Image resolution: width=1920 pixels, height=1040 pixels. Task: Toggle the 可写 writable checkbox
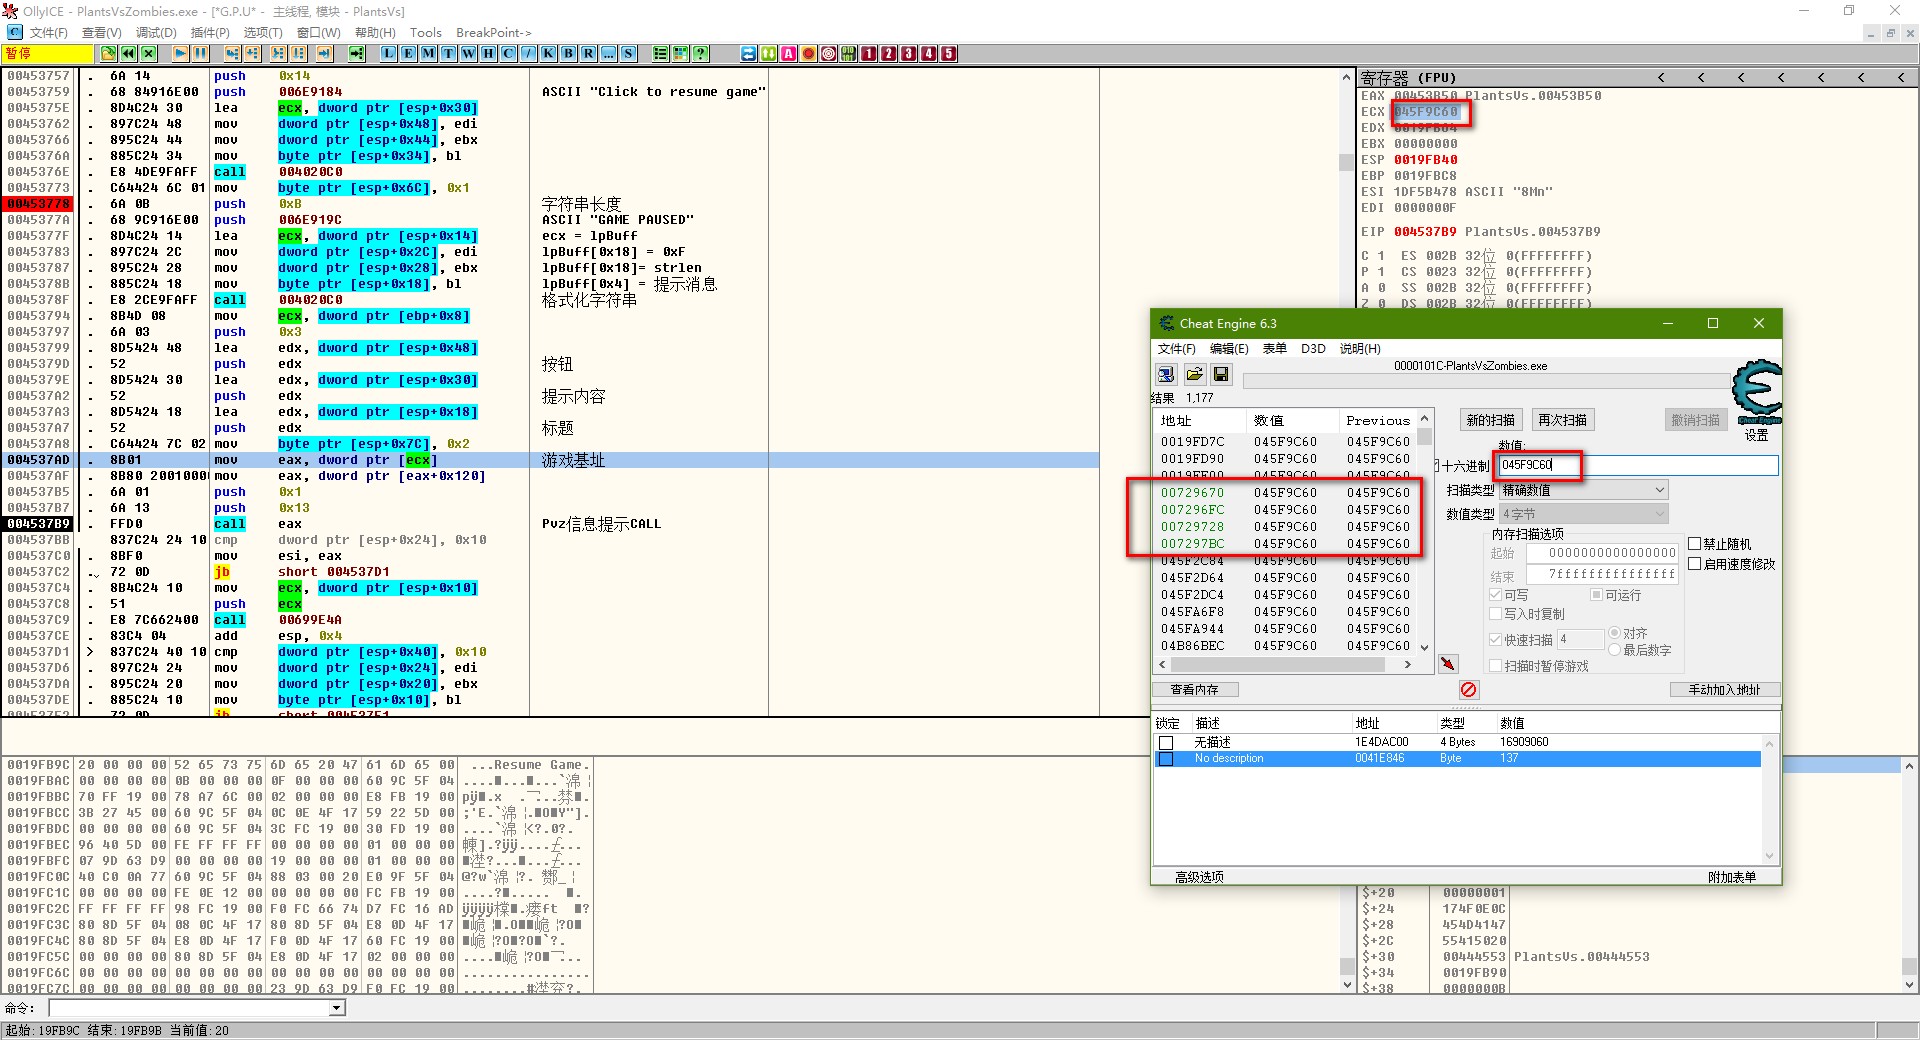[x=1496, y=595]
